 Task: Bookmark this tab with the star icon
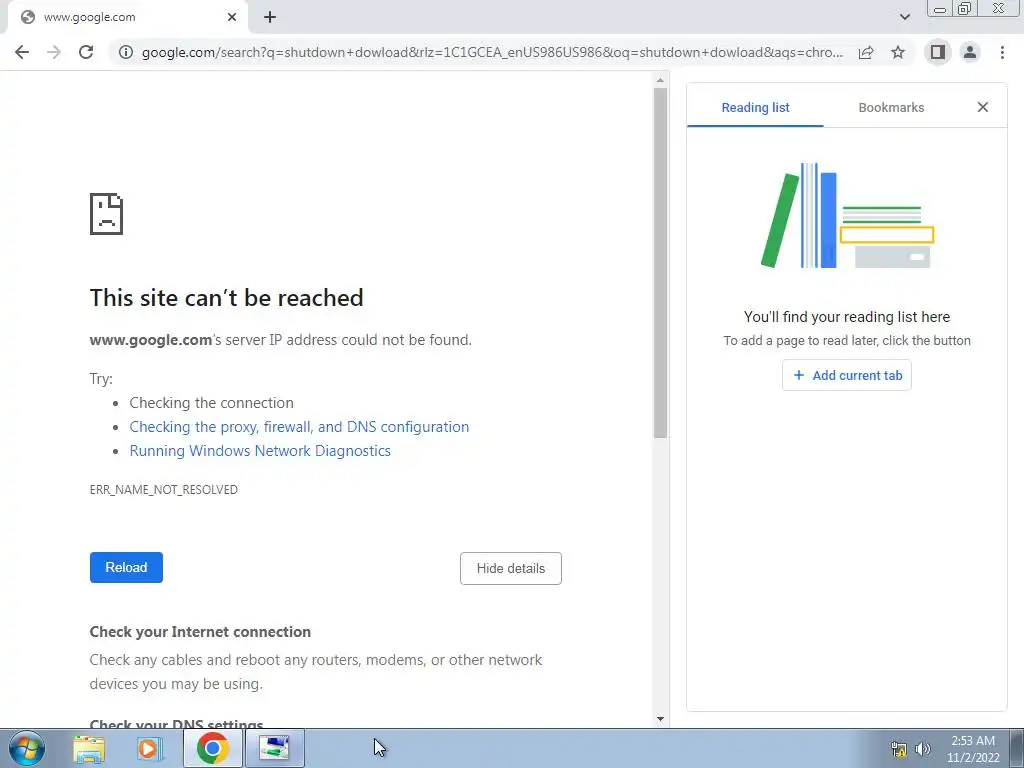click(x=898, y=52)
